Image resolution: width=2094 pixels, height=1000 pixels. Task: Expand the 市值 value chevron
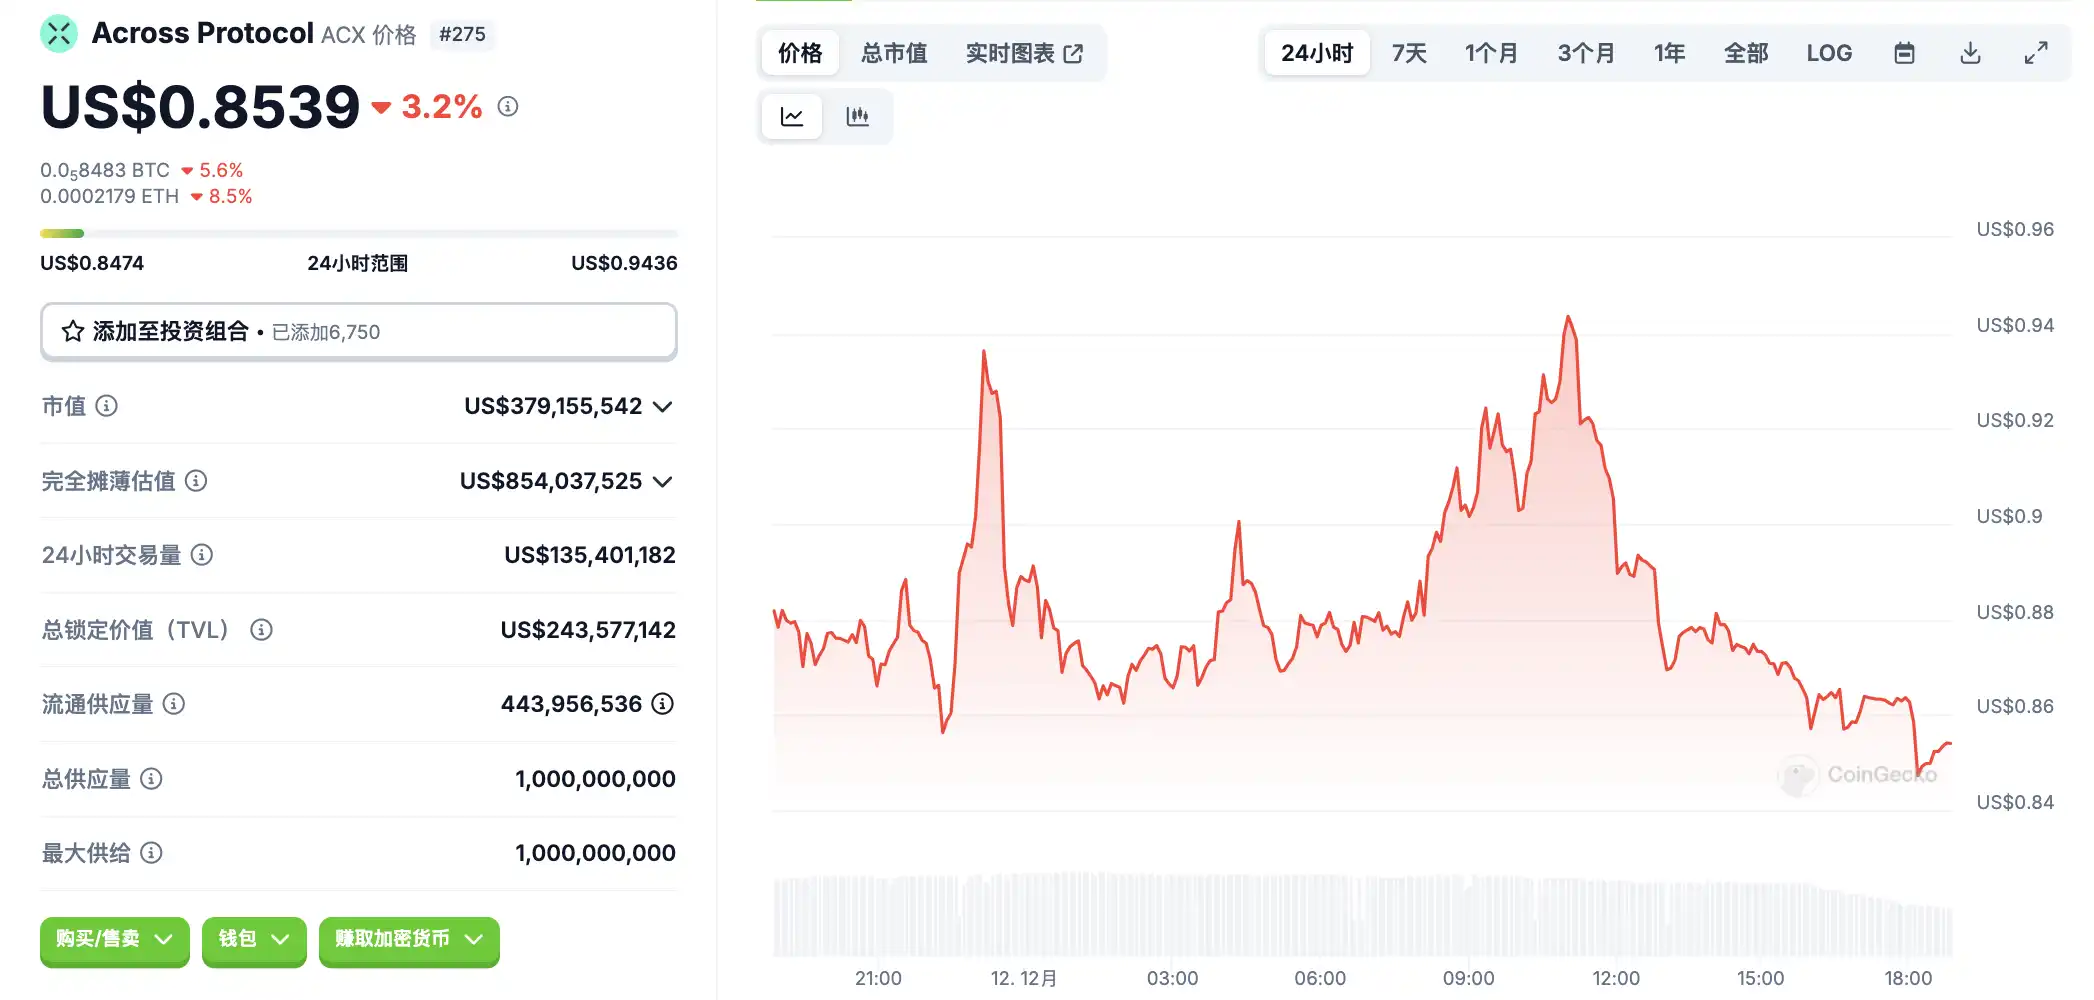point(662,406)
